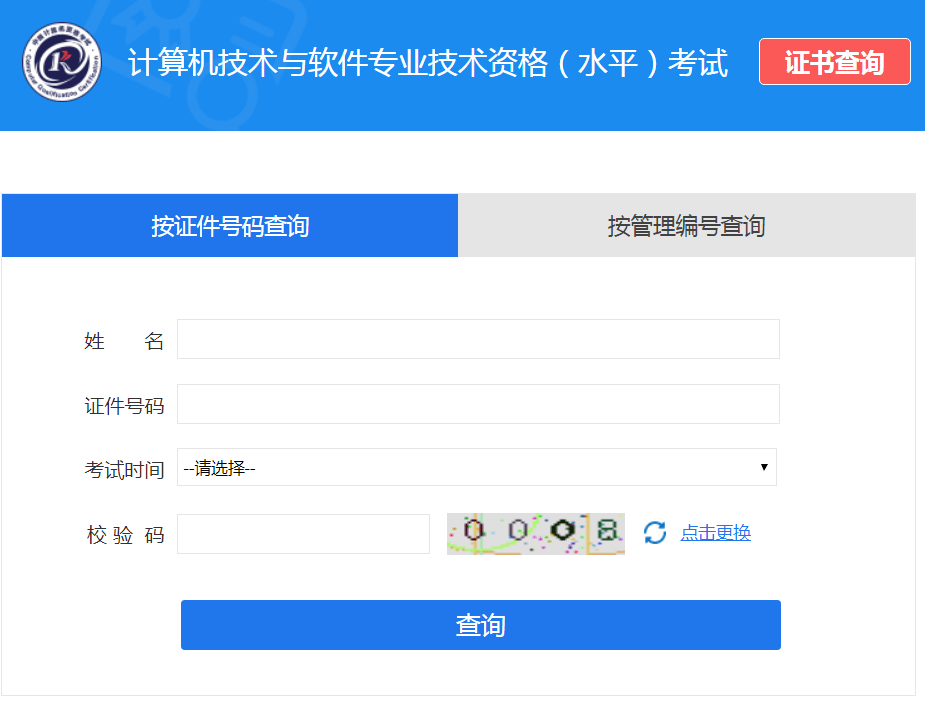The width and height of the screenshot is (925, 711).
Task: Click the black dropdown arrow for 考试时间
Action: coord(764,467)
